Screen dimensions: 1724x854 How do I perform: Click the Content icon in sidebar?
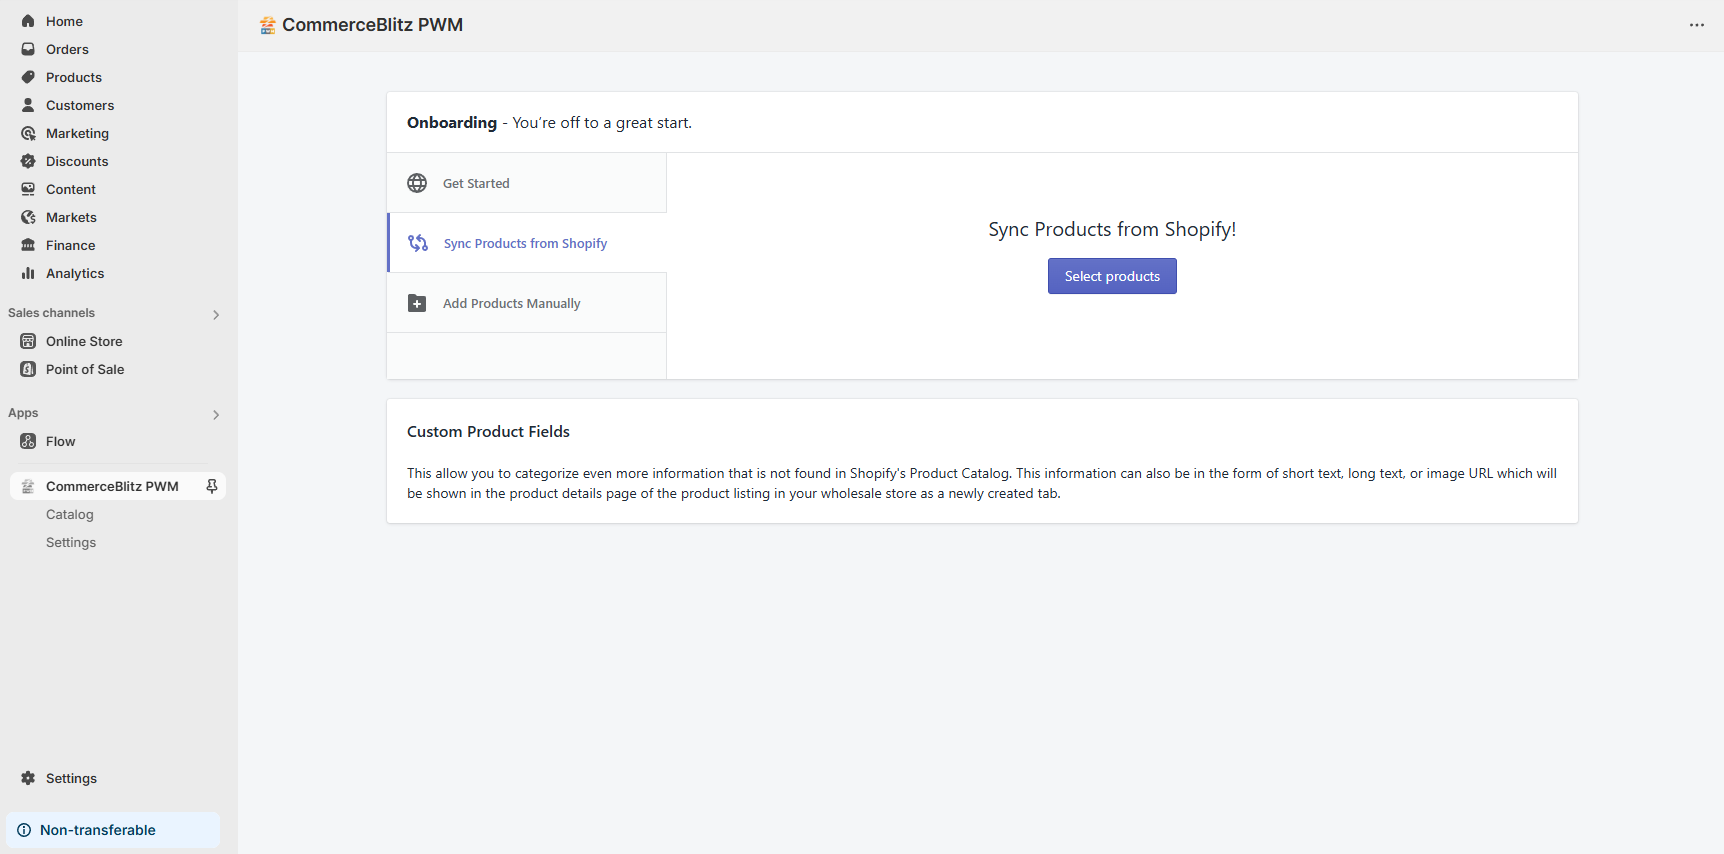pos(28,189)
